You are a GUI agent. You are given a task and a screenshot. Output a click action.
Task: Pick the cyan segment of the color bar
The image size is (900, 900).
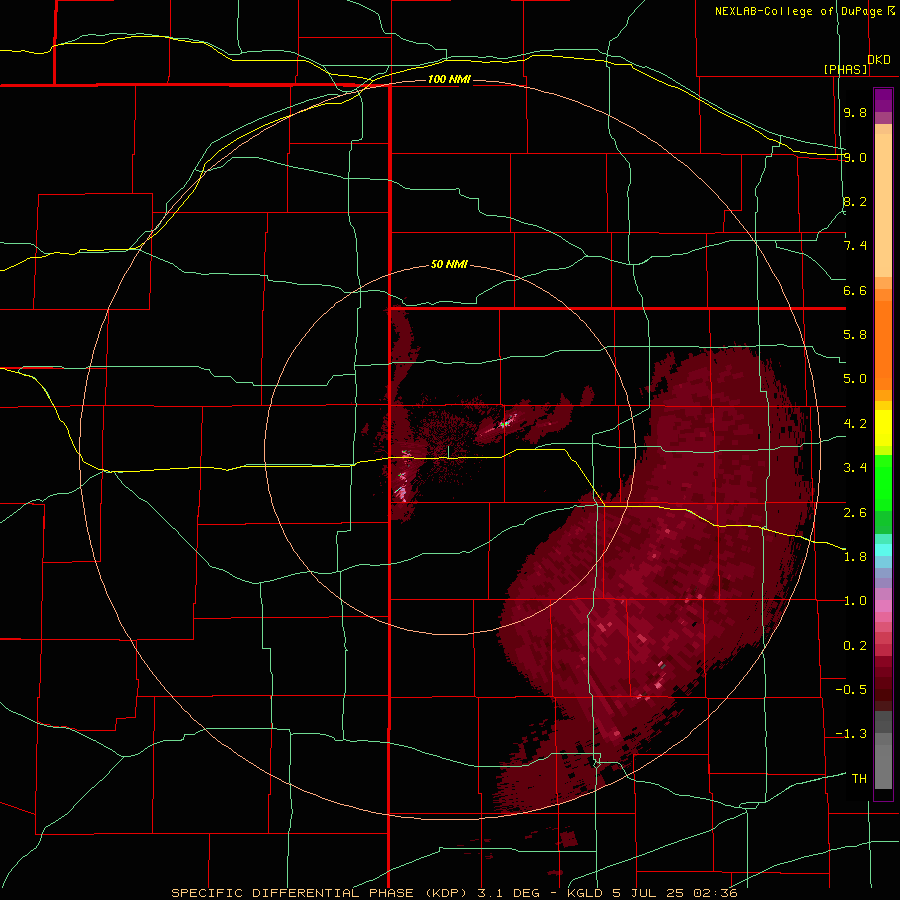coord(883,550)
